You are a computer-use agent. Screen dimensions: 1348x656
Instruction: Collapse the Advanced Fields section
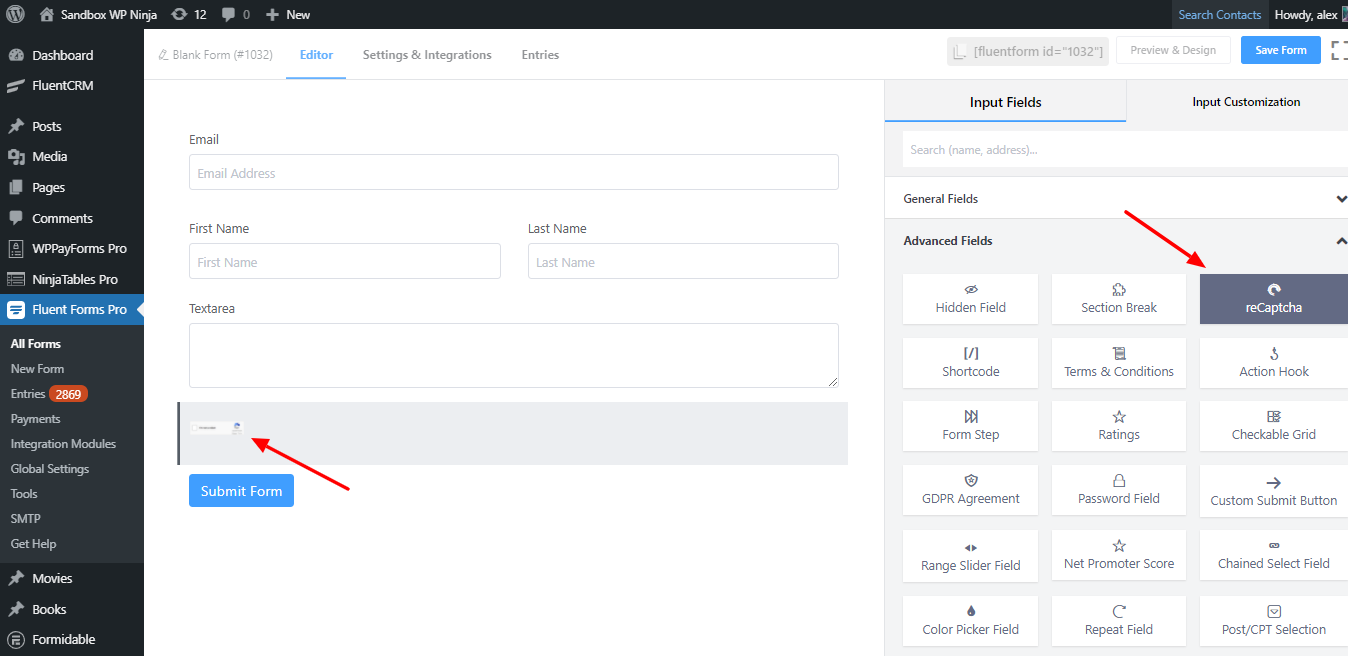tap(1341, 241)
